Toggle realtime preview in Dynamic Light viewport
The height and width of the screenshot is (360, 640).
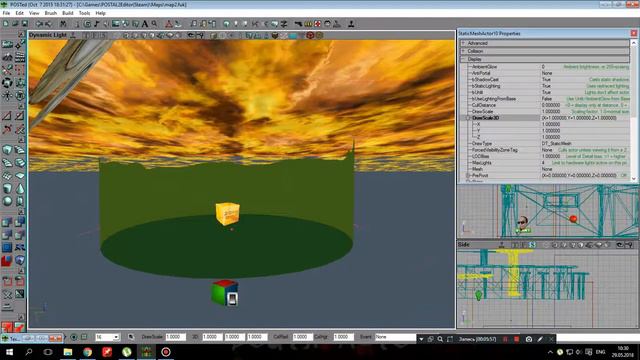[73, 36]
